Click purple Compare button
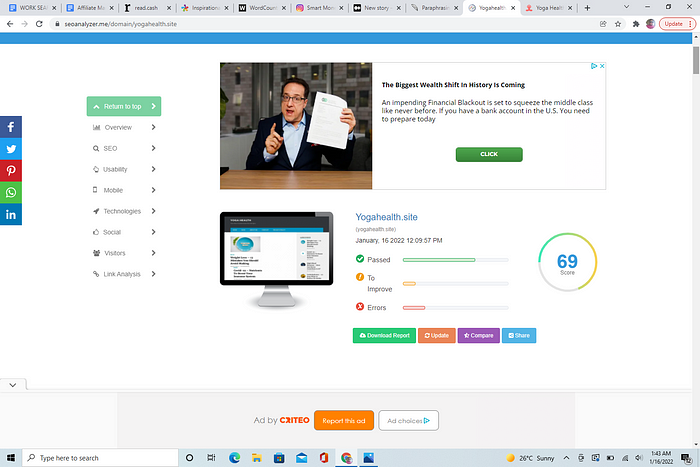700x467 pixels. [479, 335]
